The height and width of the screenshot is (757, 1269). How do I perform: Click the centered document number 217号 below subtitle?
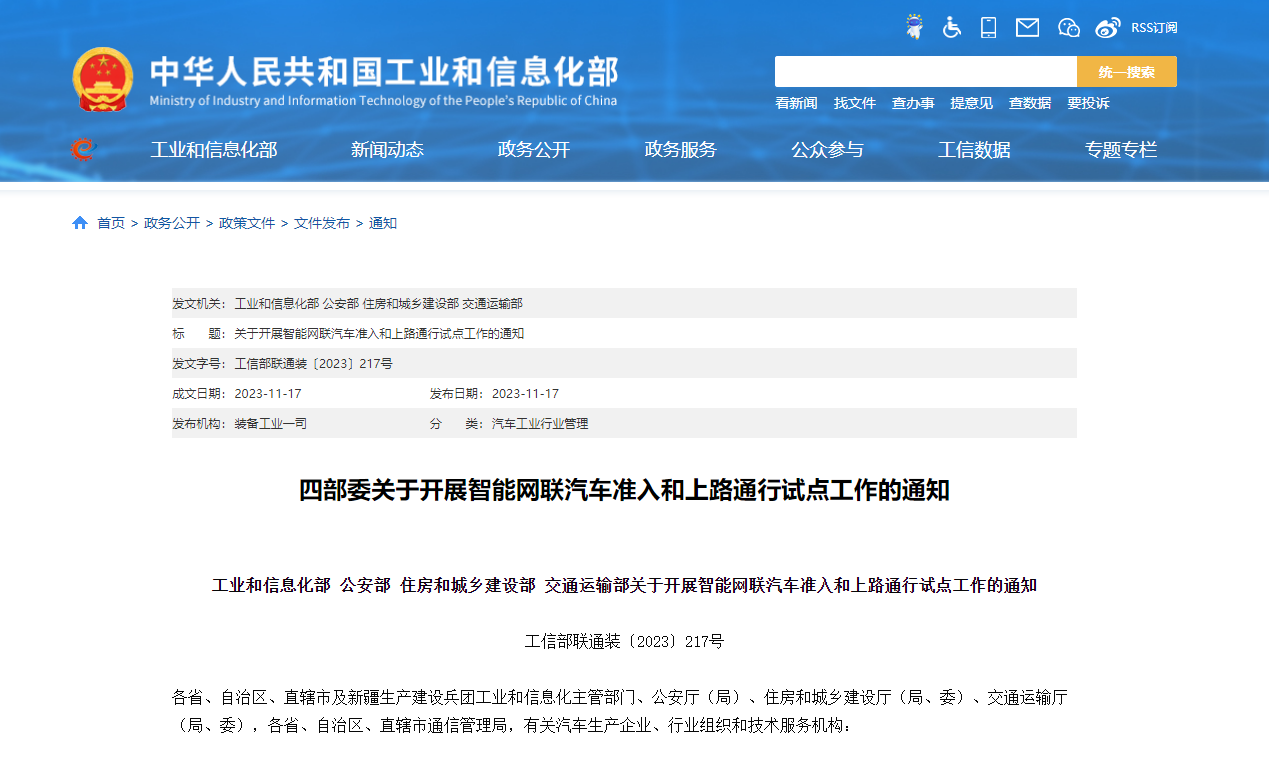tap(624, 641)
